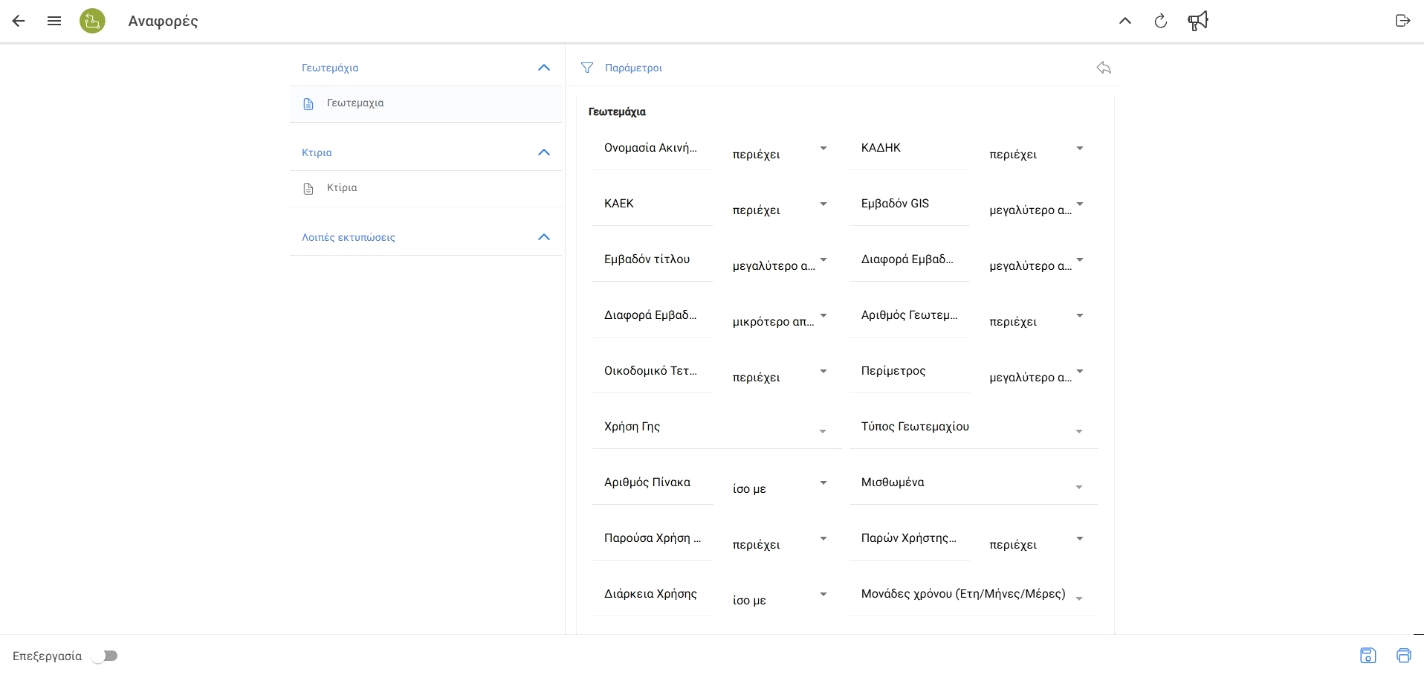Click the logout icon

1402,21
